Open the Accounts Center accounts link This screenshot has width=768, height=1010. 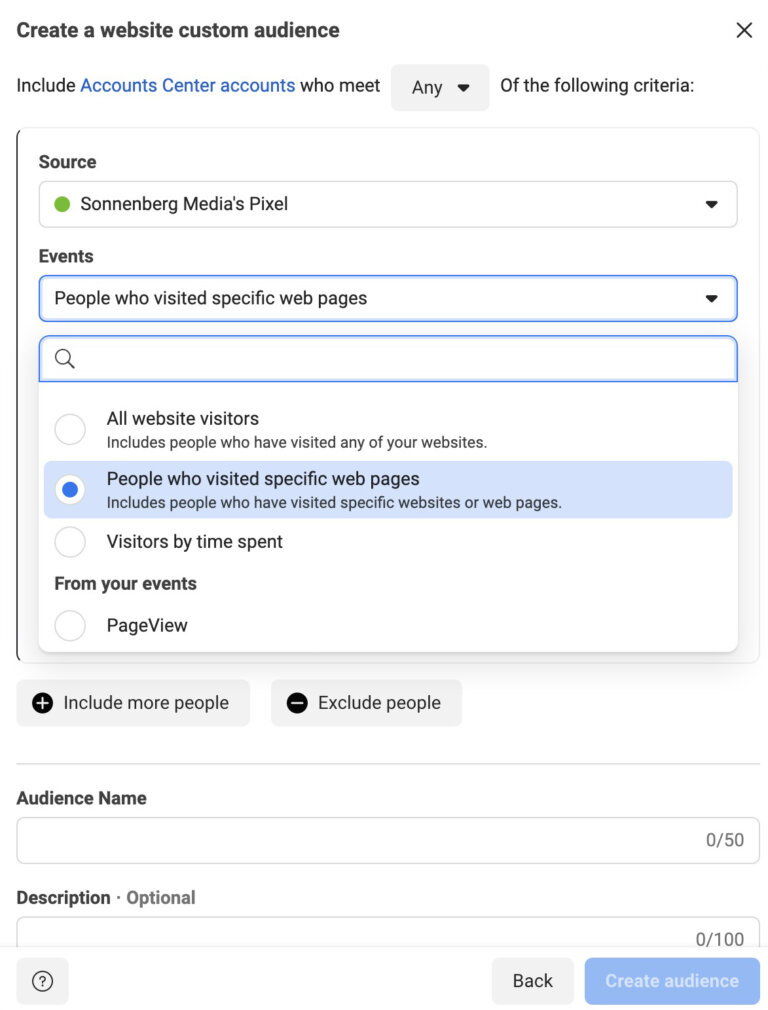coord(186,85)
